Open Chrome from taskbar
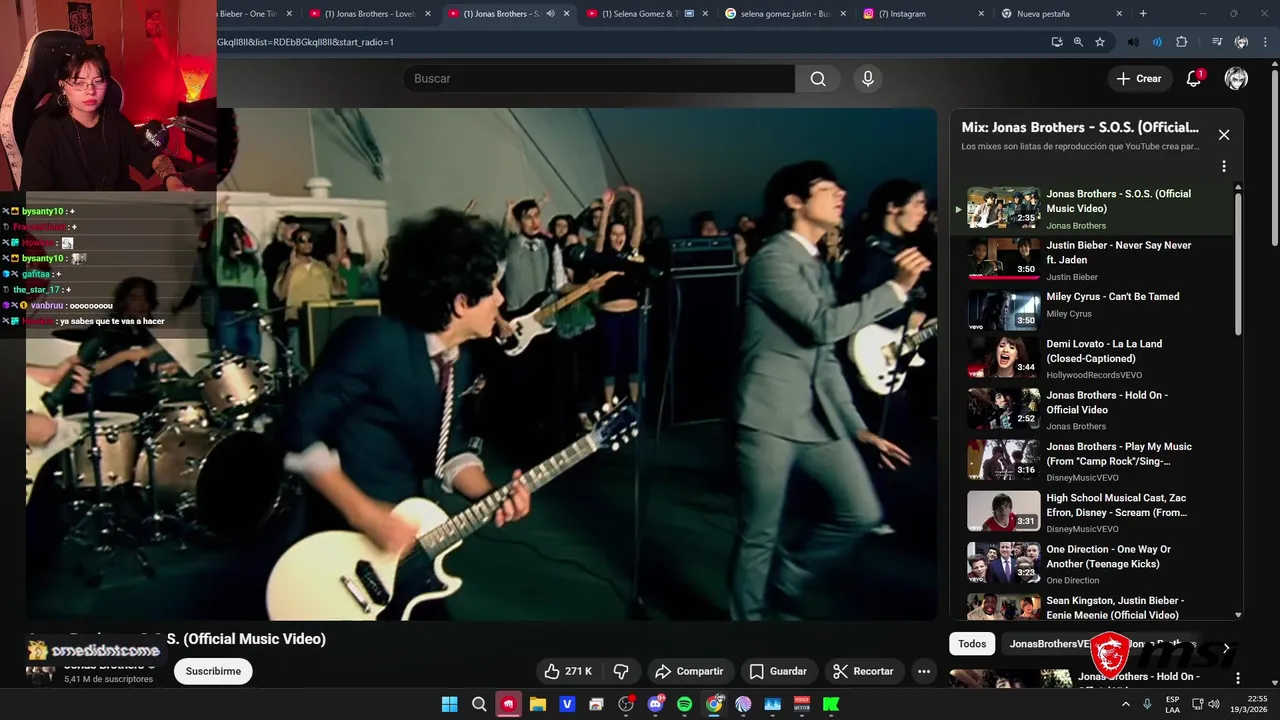1280x720 pixels. [714, 704]
